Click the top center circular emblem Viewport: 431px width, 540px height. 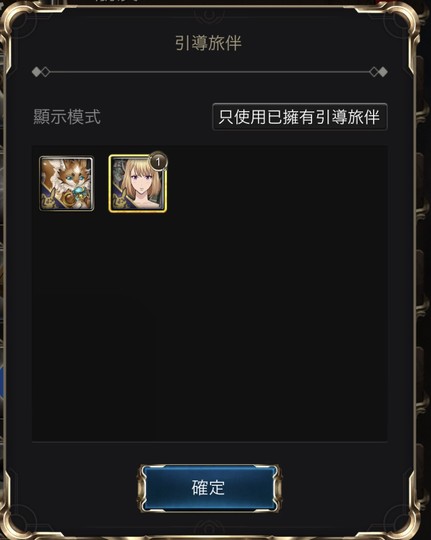point(208,14)
